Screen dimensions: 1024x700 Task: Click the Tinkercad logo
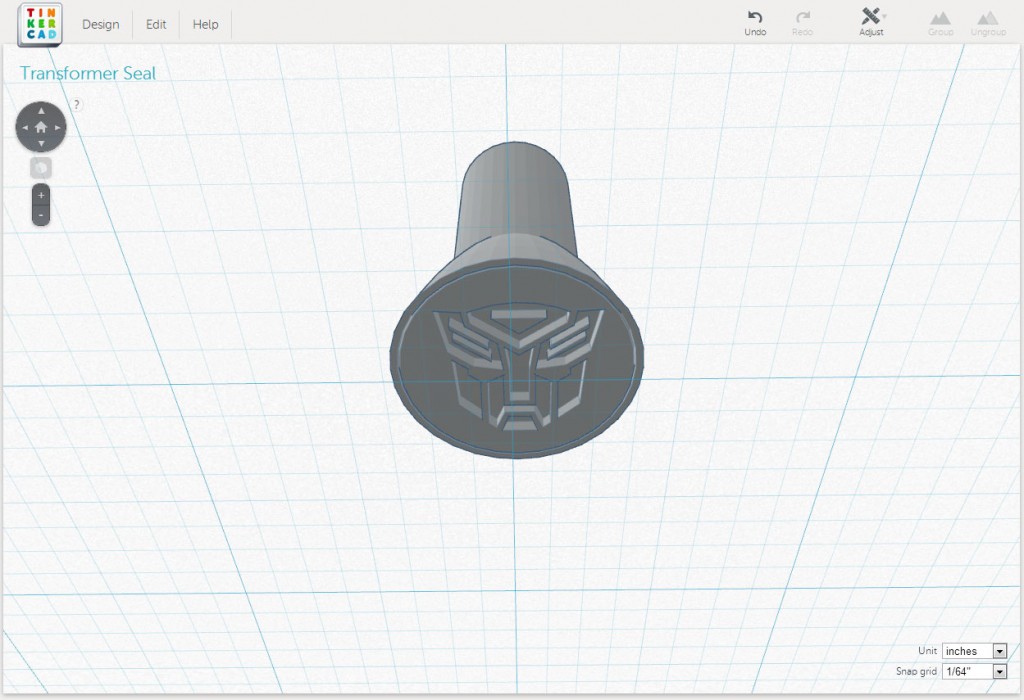(x=40, y=24)
